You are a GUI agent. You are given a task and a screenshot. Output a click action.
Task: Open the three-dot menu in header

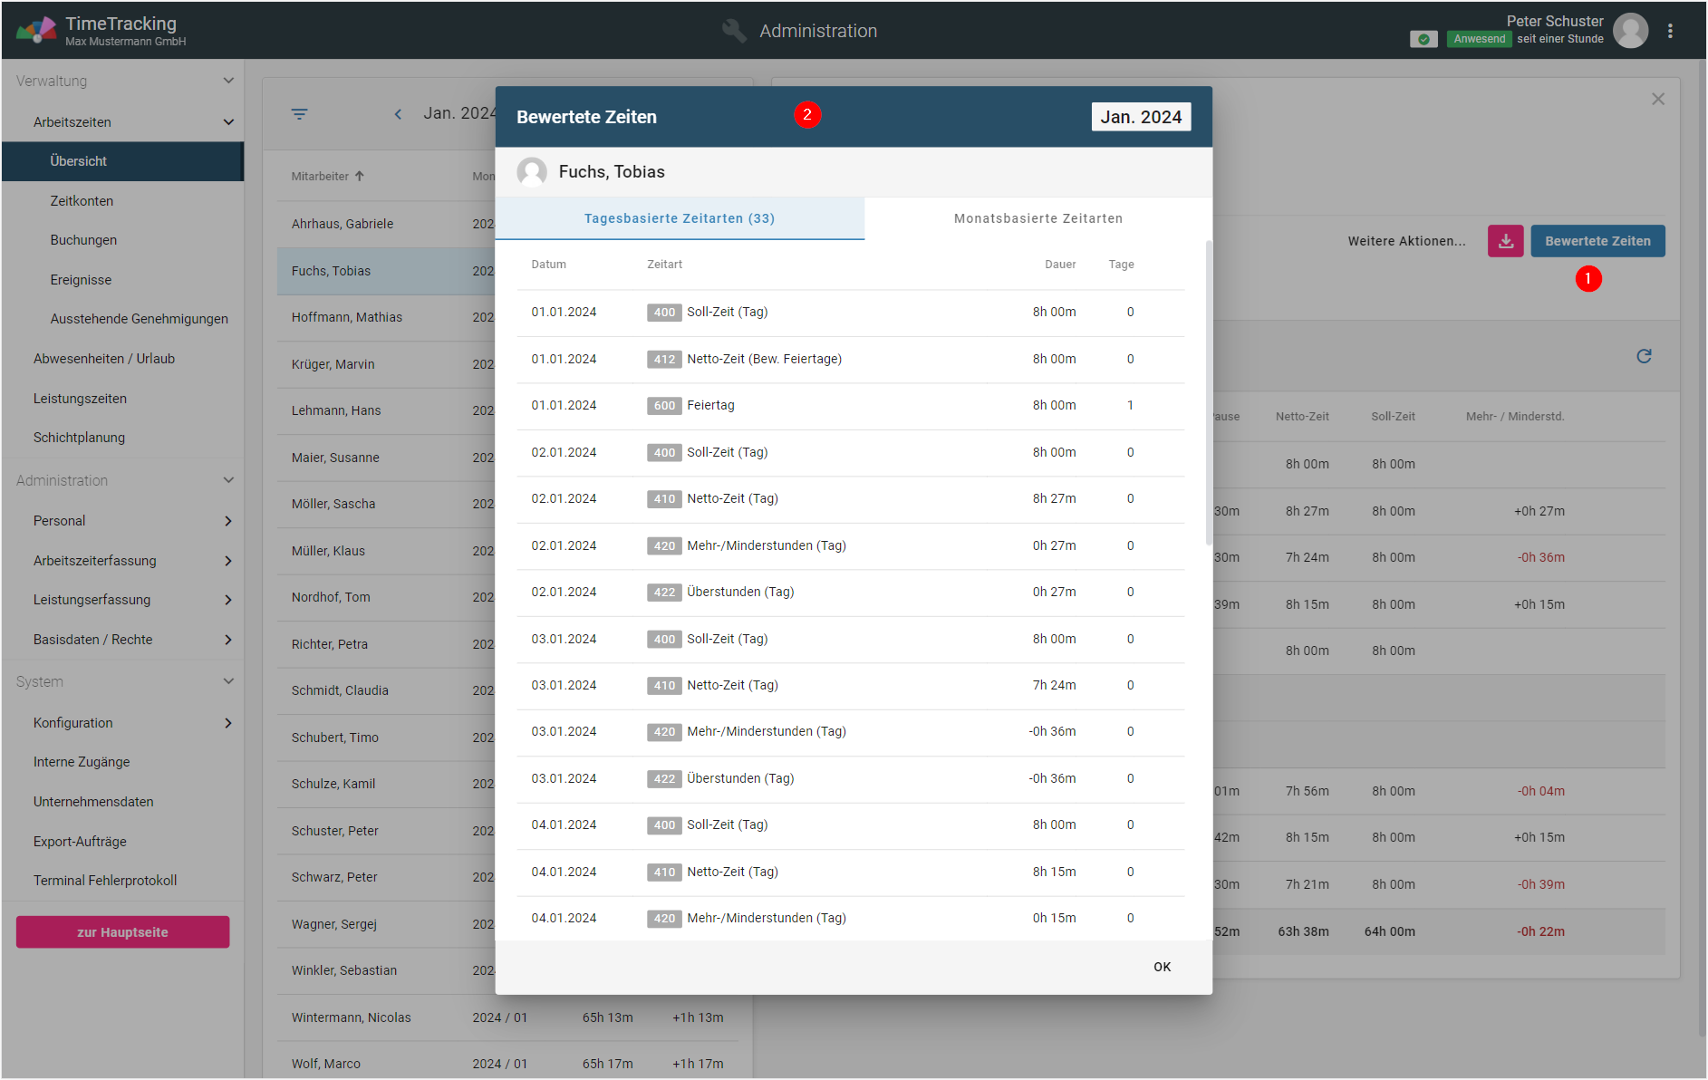pyautogui.click(x=1670, y=31)
